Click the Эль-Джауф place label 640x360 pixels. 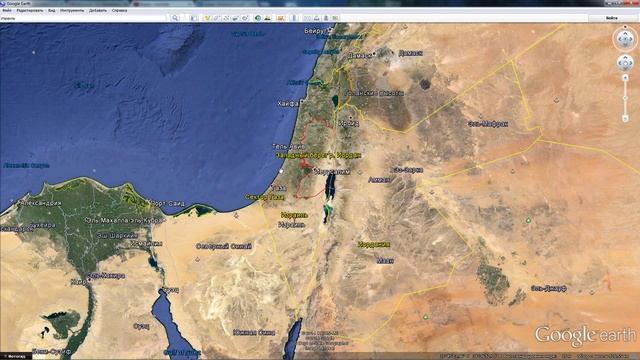[x=549, y=288]
